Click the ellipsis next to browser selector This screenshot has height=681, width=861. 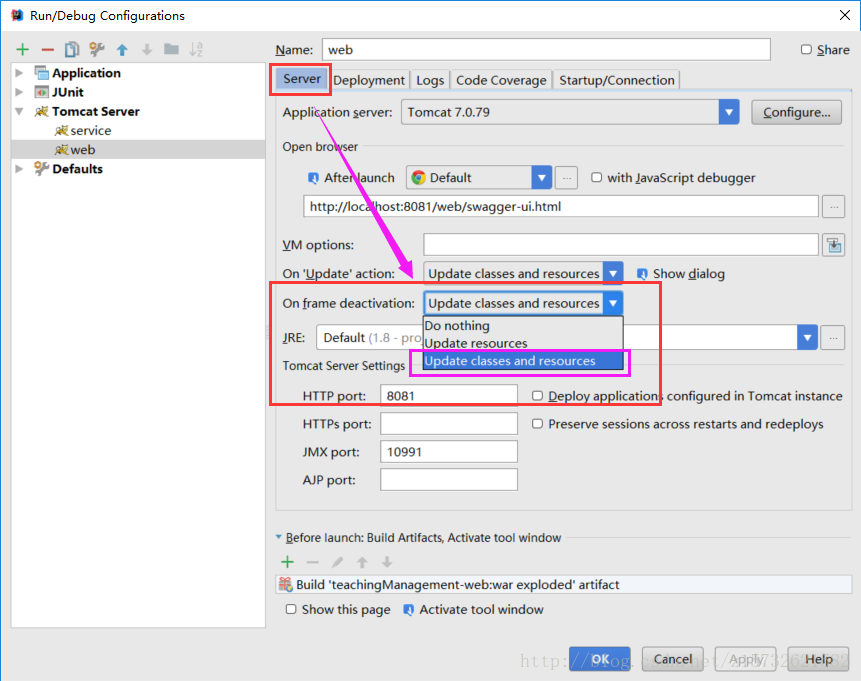pyautogui.click(x=567, y=177)
